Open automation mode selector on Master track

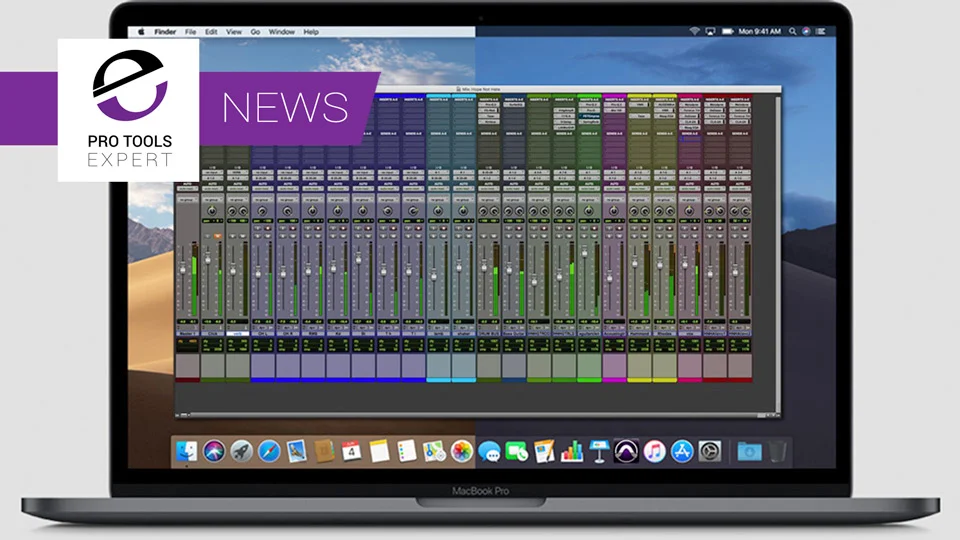tap(187, 189)
